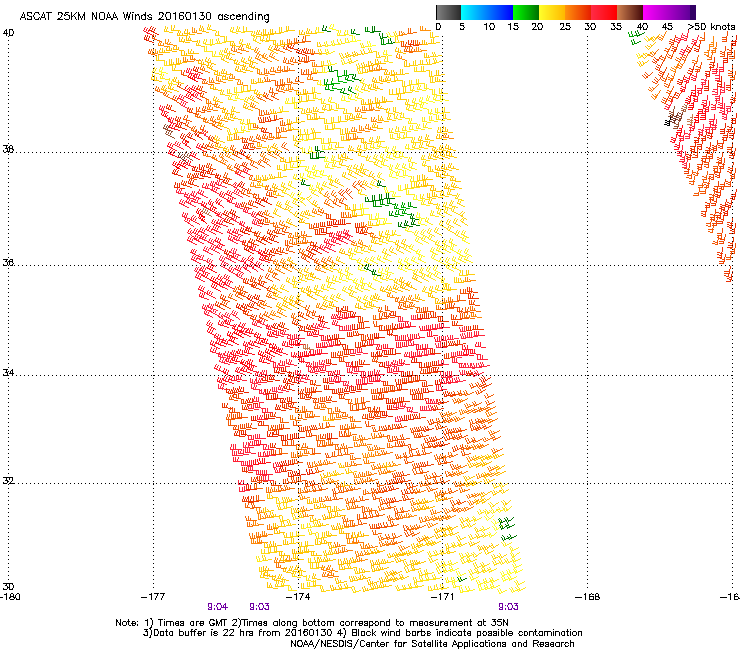Click longitude label '-168' on bottom axis
Screen dimensions: 740x650
click(588, 596)
